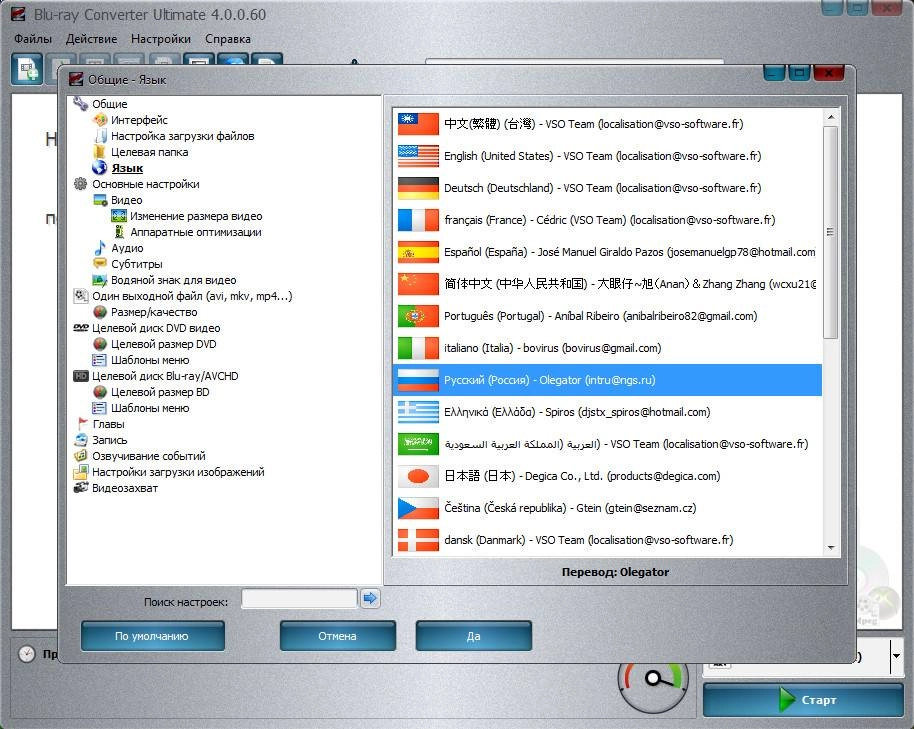Viewport: 914px width, 729px height.
Task: Click the Видеозахват camera icon
Action: pos(80,488)
